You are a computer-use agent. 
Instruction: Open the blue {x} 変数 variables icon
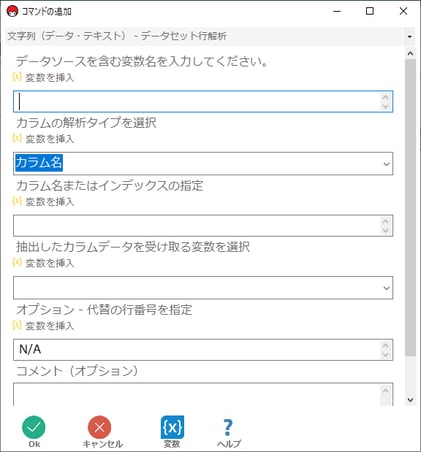point(172,427)
